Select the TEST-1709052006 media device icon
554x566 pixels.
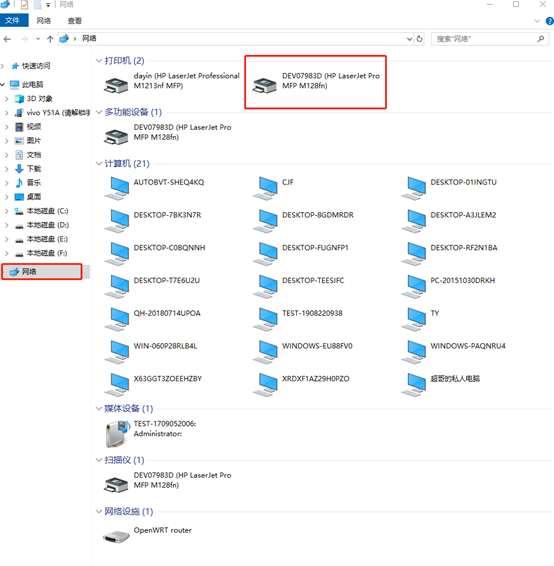point(118,434)
